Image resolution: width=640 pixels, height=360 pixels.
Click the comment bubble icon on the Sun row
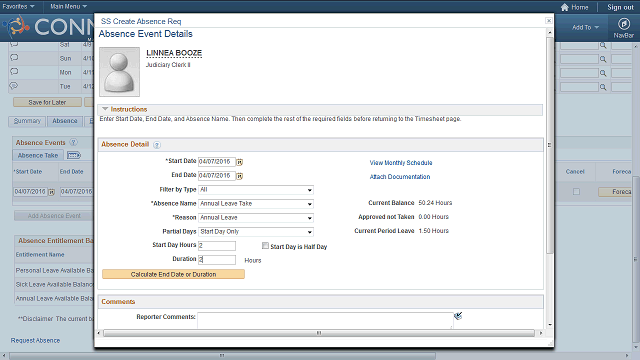[14, 58]
